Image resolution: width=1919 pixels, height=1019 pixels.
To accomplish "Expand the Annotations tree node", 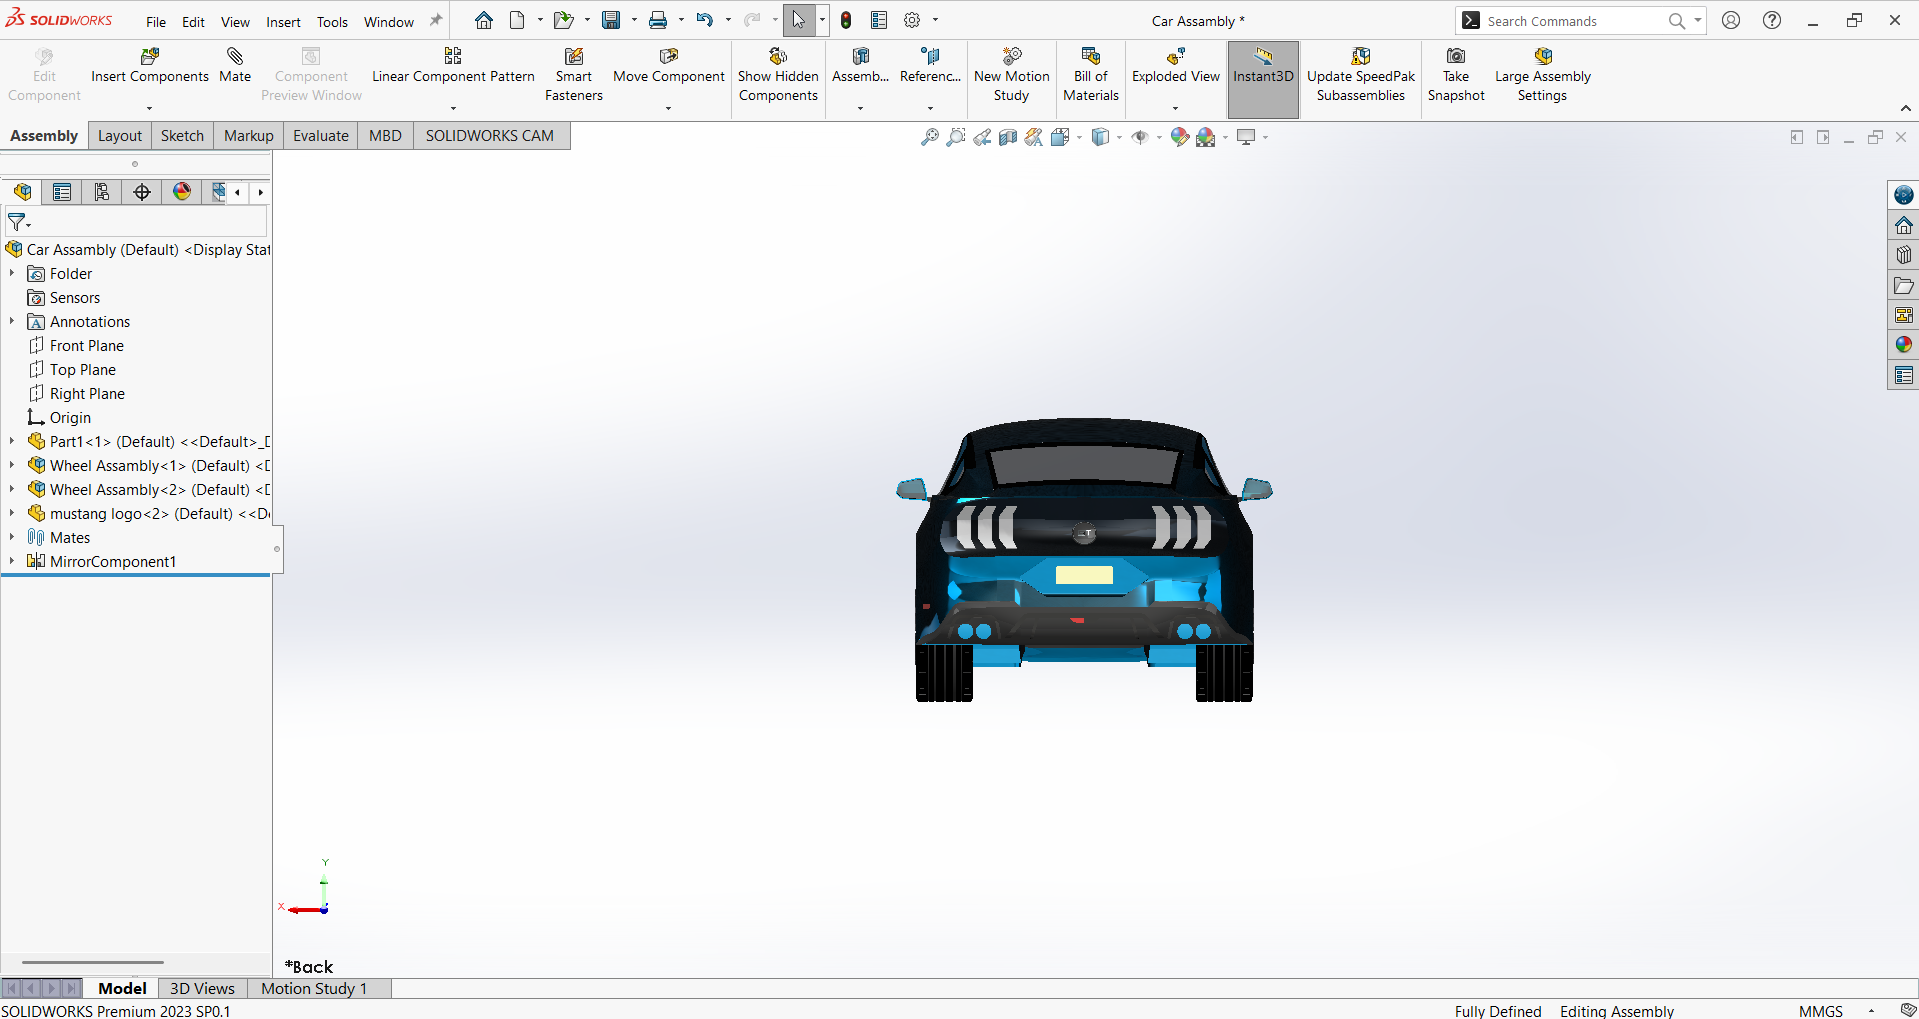I will point(12,321).
